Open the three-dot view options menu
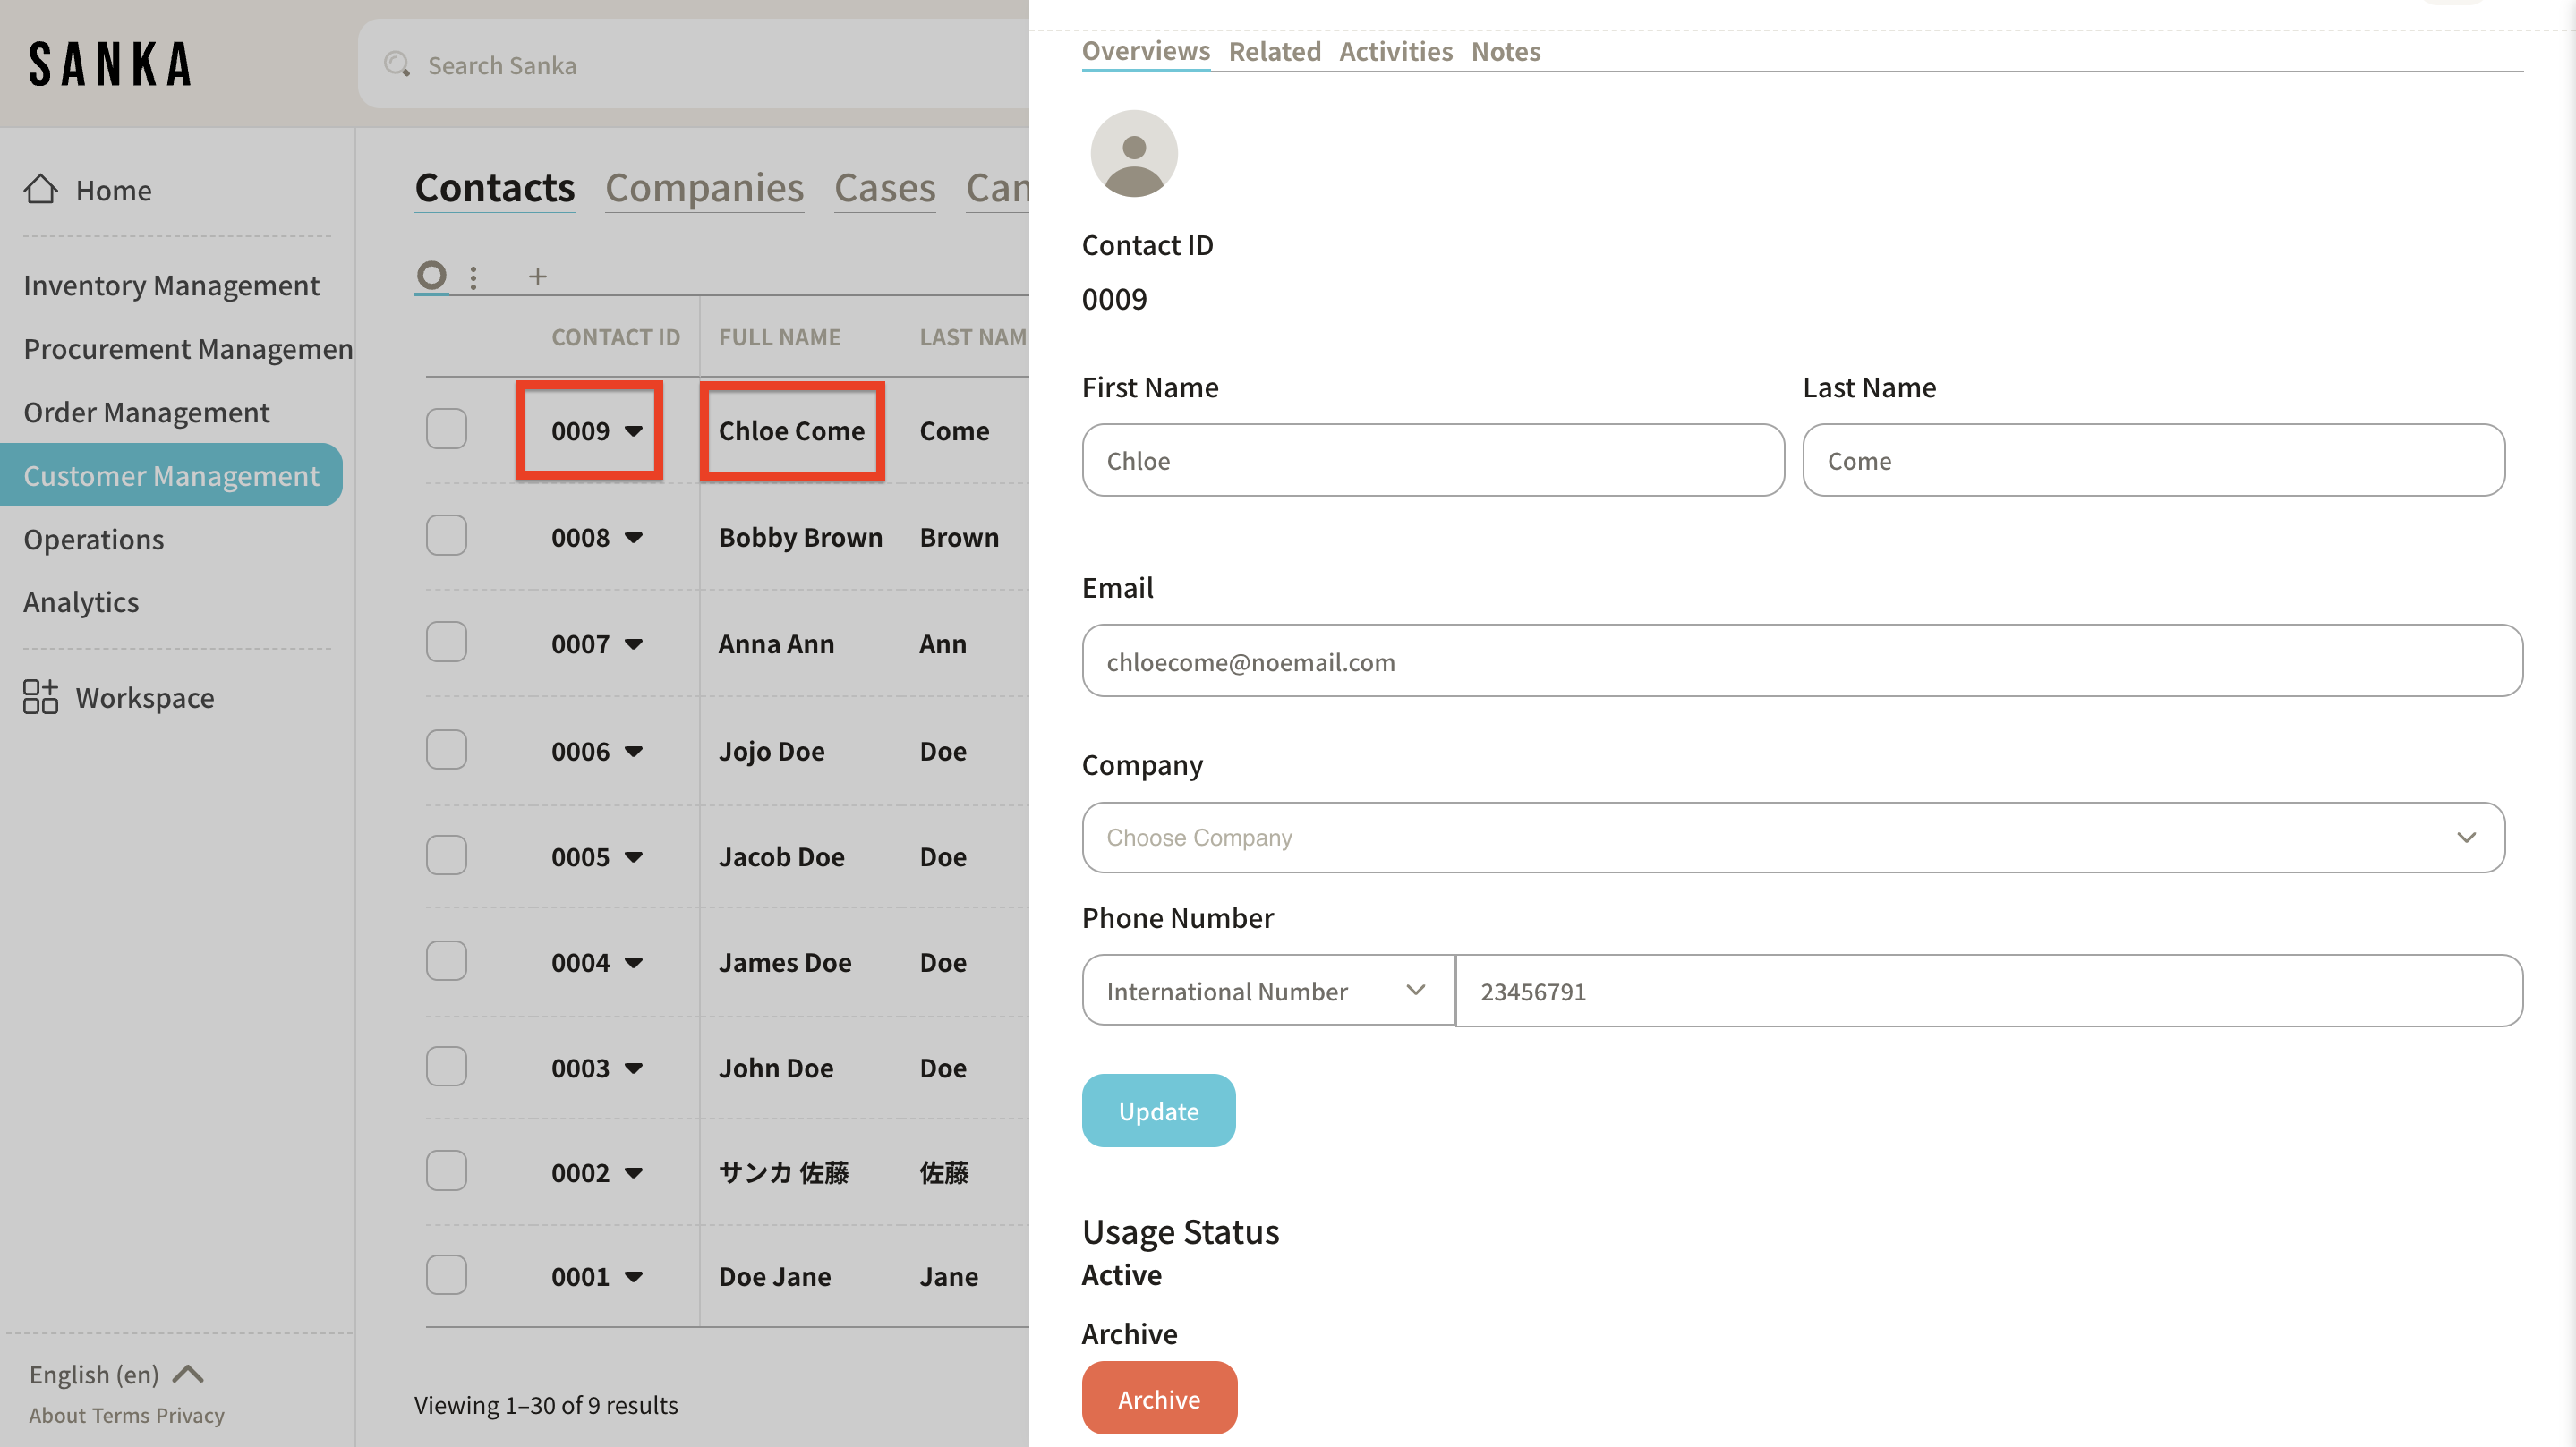 (473, 277)
